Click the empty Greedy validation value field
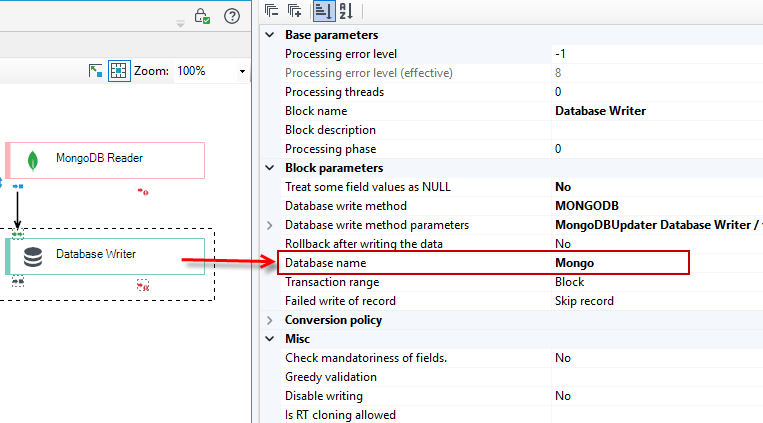 click(x=657, y=377)
